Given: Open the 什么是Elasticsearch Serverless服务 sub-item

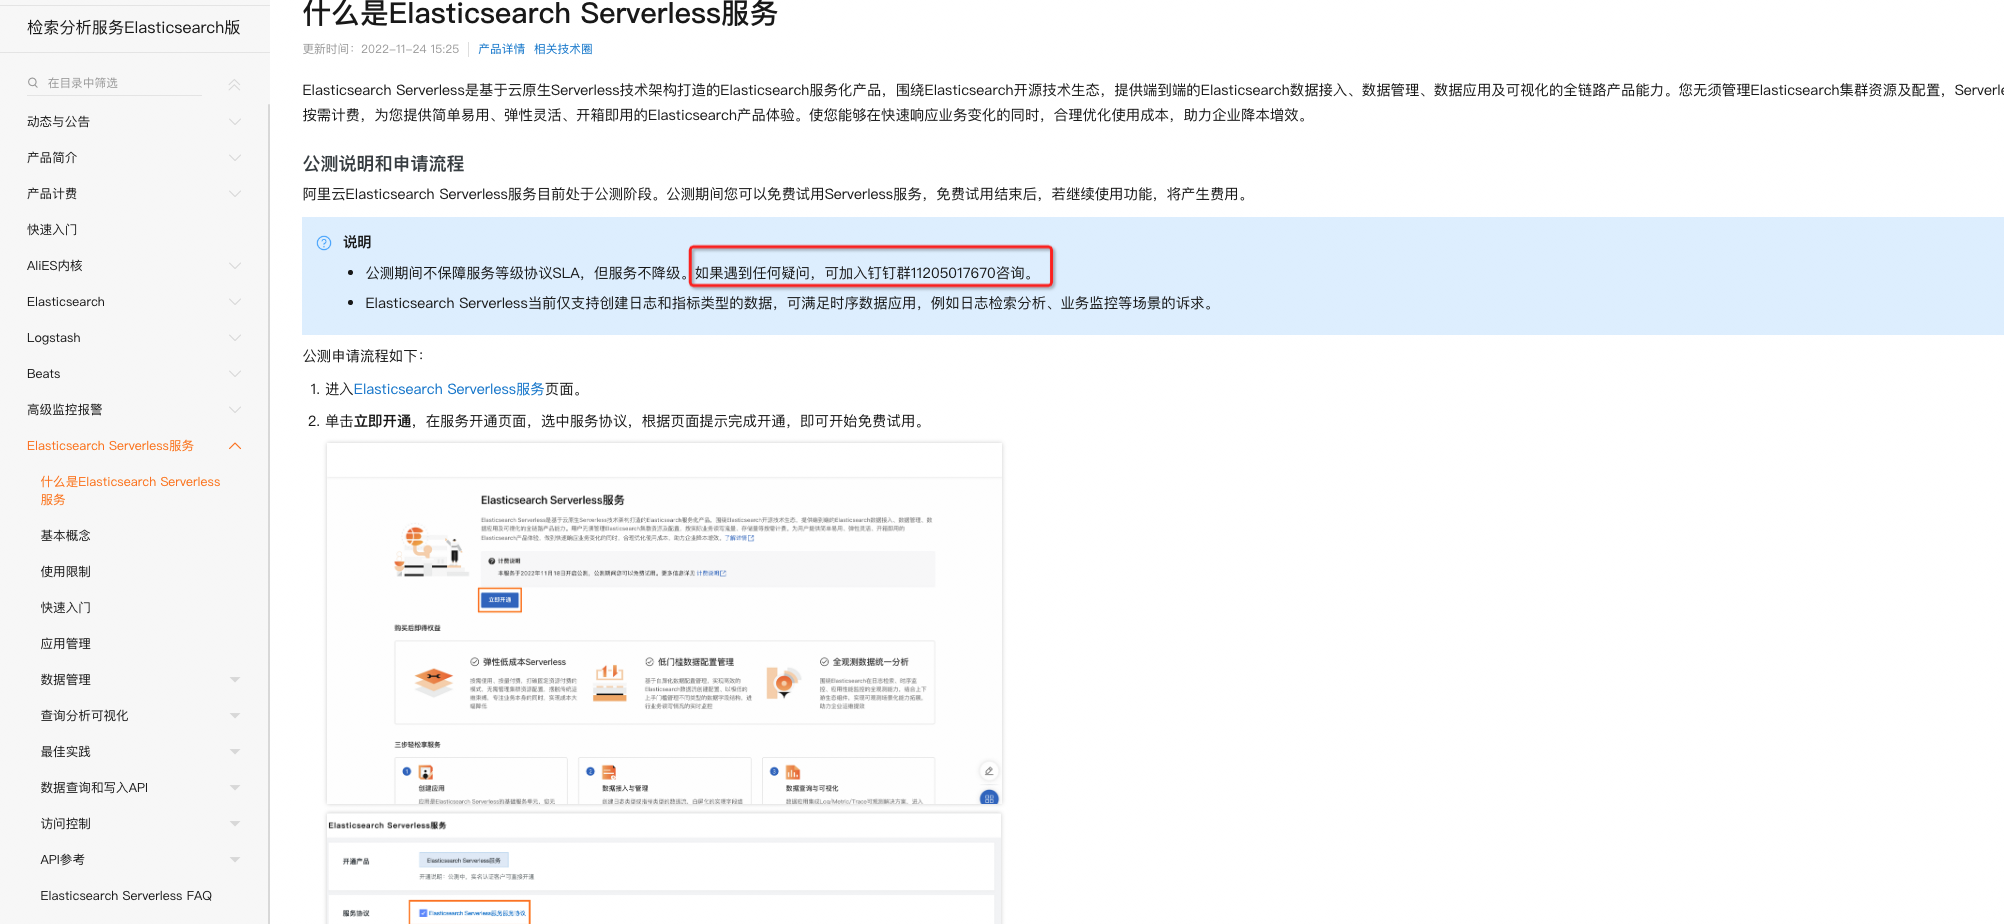Looking at the screenshot, I should [130, 491].
